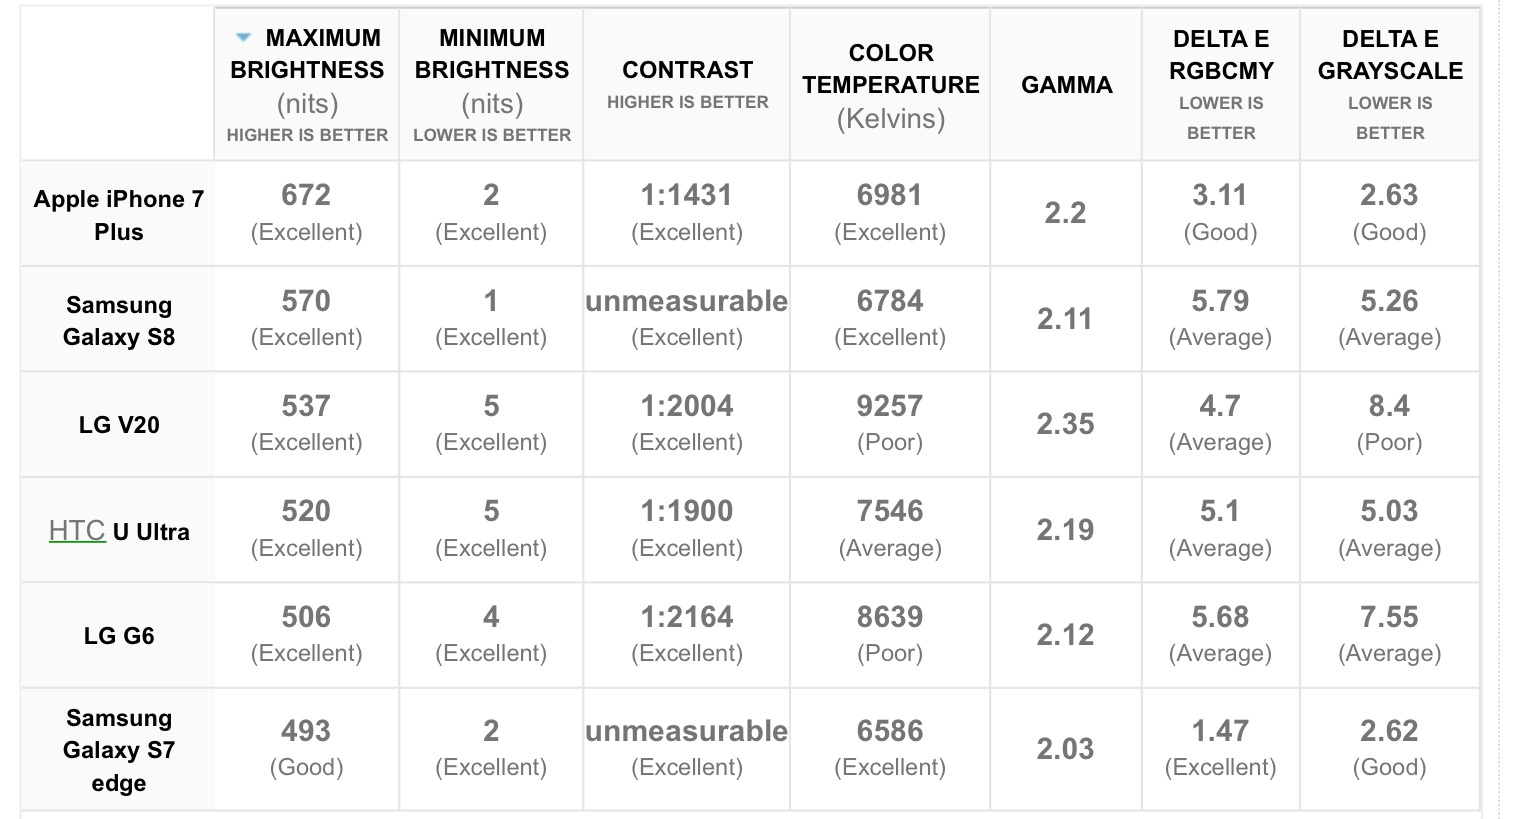This screenshot has width=1529, height=819.
Task: Open the HTC hyperlink
Action: 77,531
